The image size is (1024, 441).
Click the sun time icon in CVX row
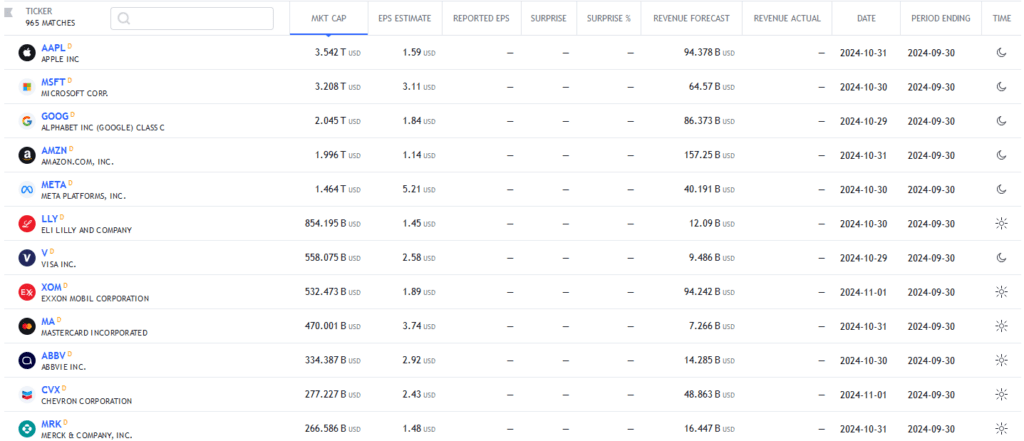[x=1001, y=395]
